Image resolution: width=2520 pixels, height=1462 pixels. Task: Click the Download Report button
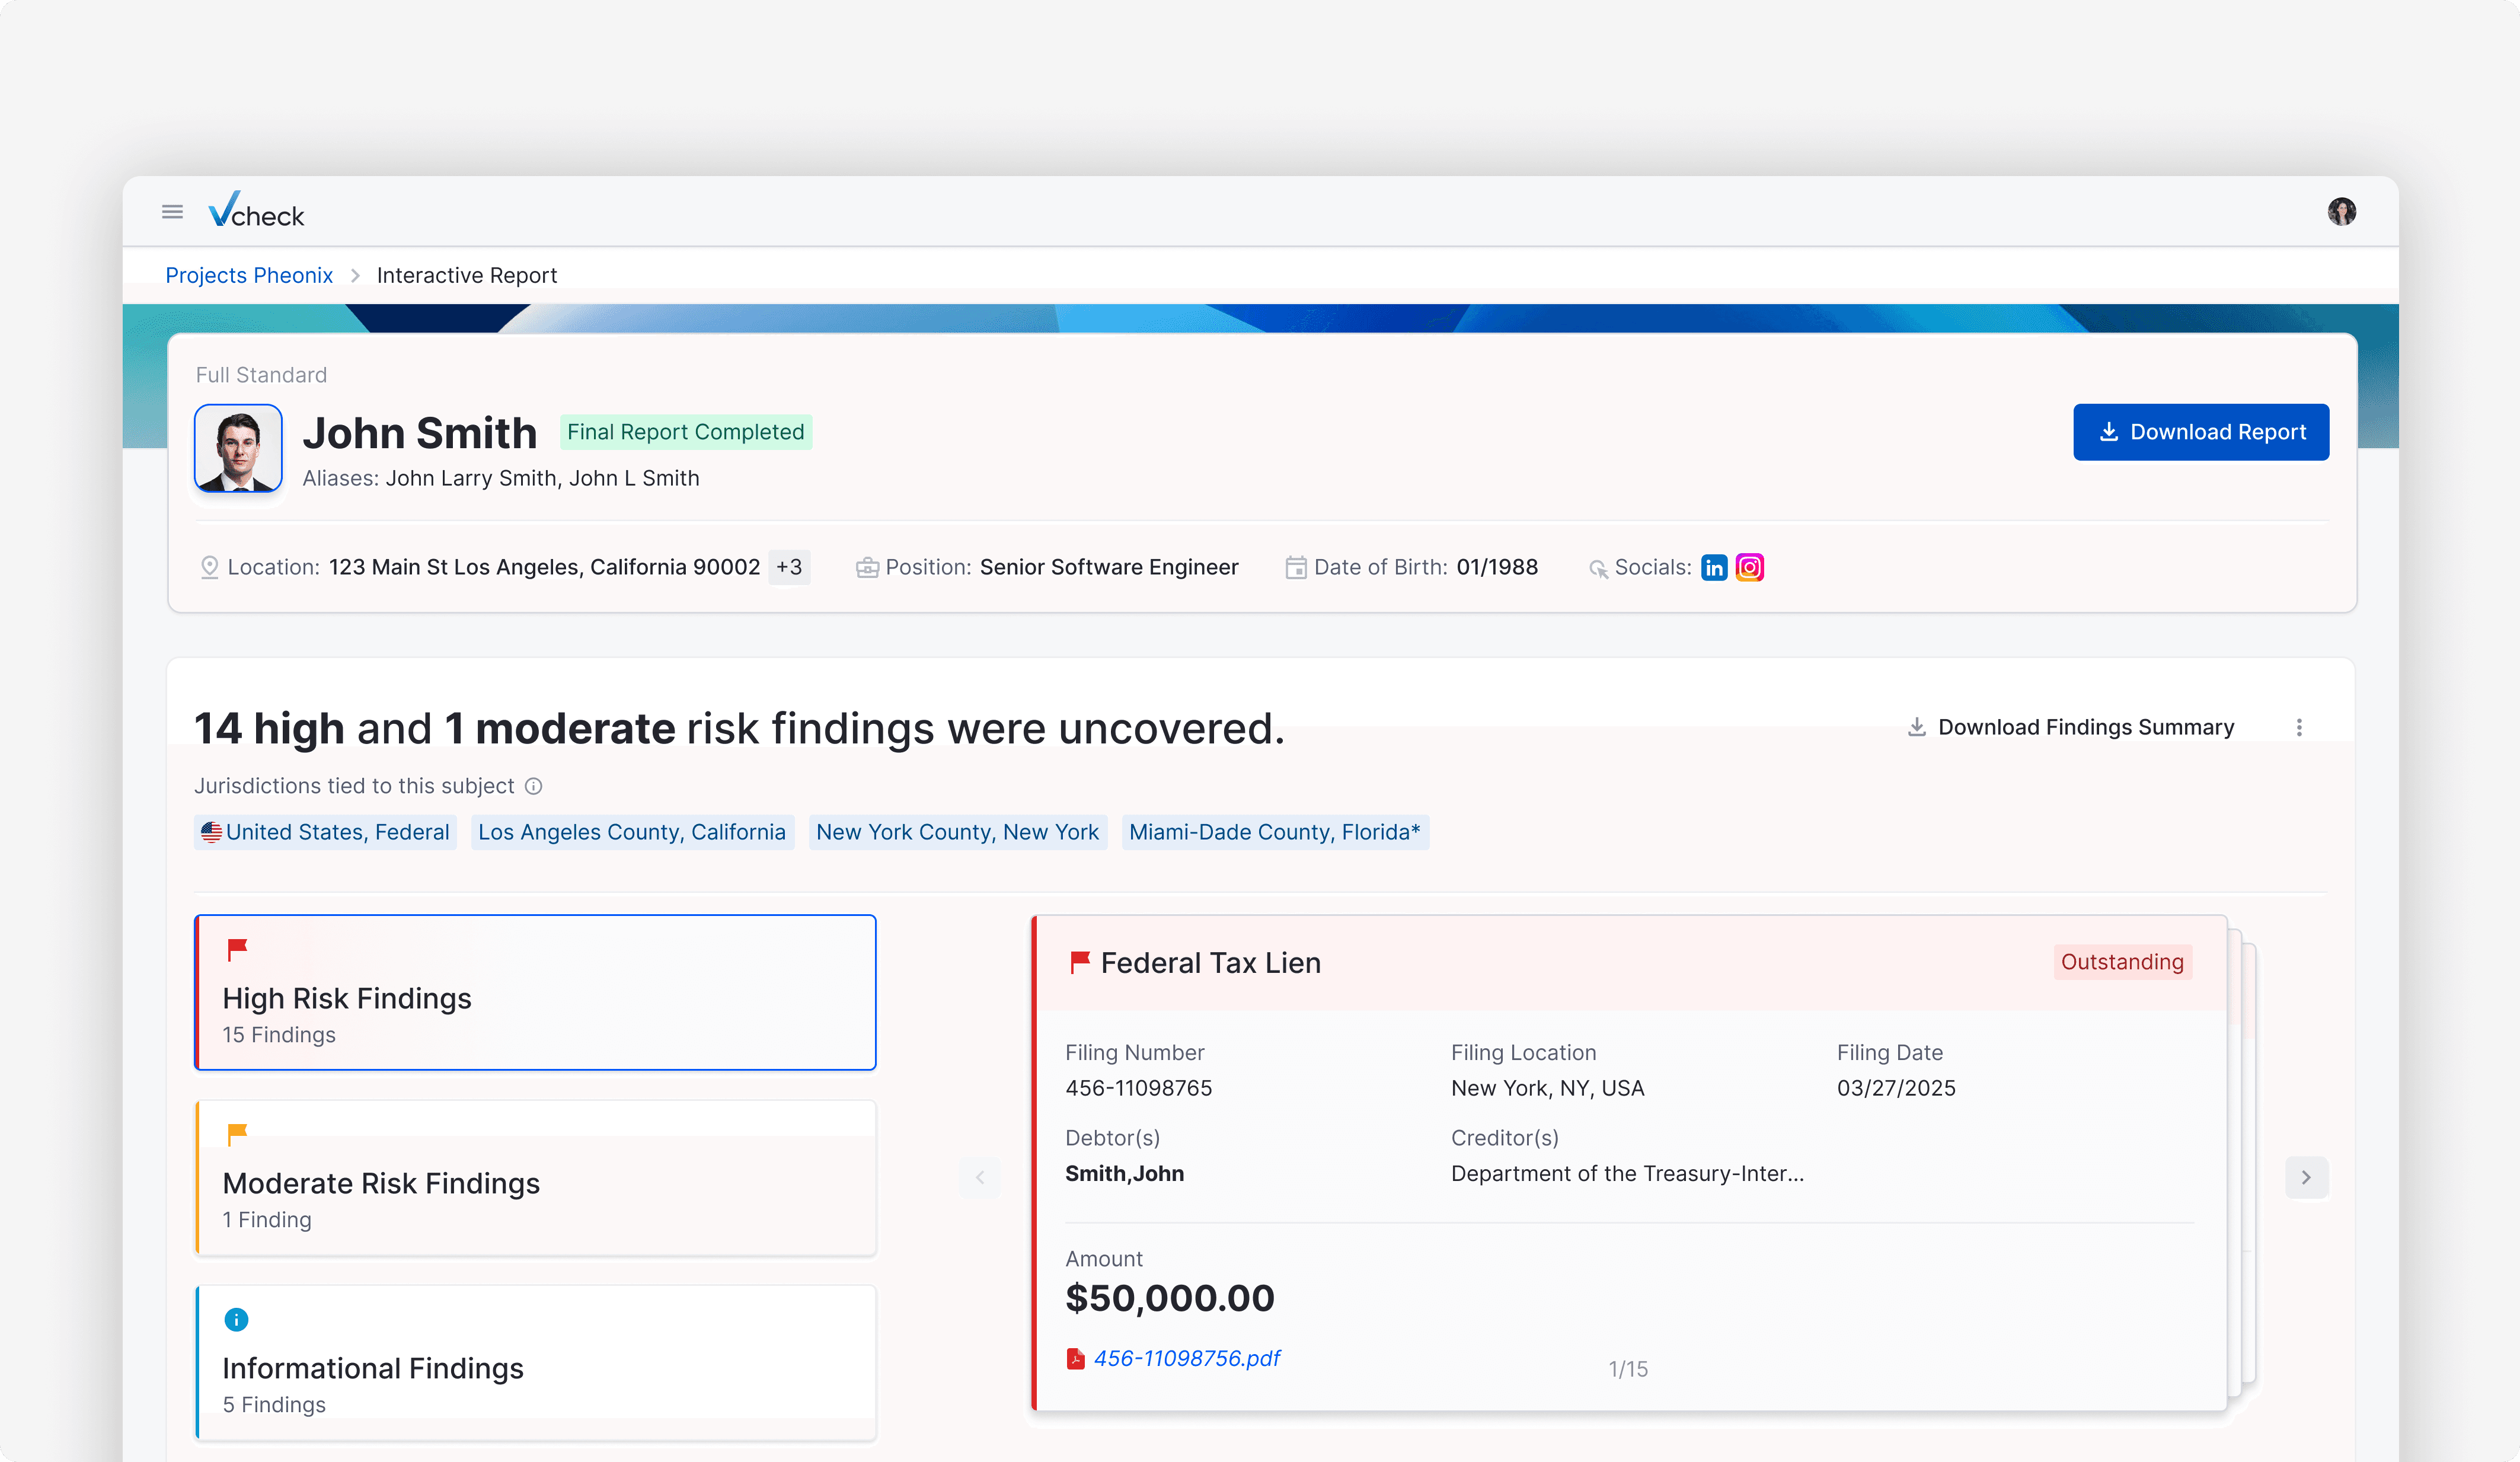[x=2201, y=432]
